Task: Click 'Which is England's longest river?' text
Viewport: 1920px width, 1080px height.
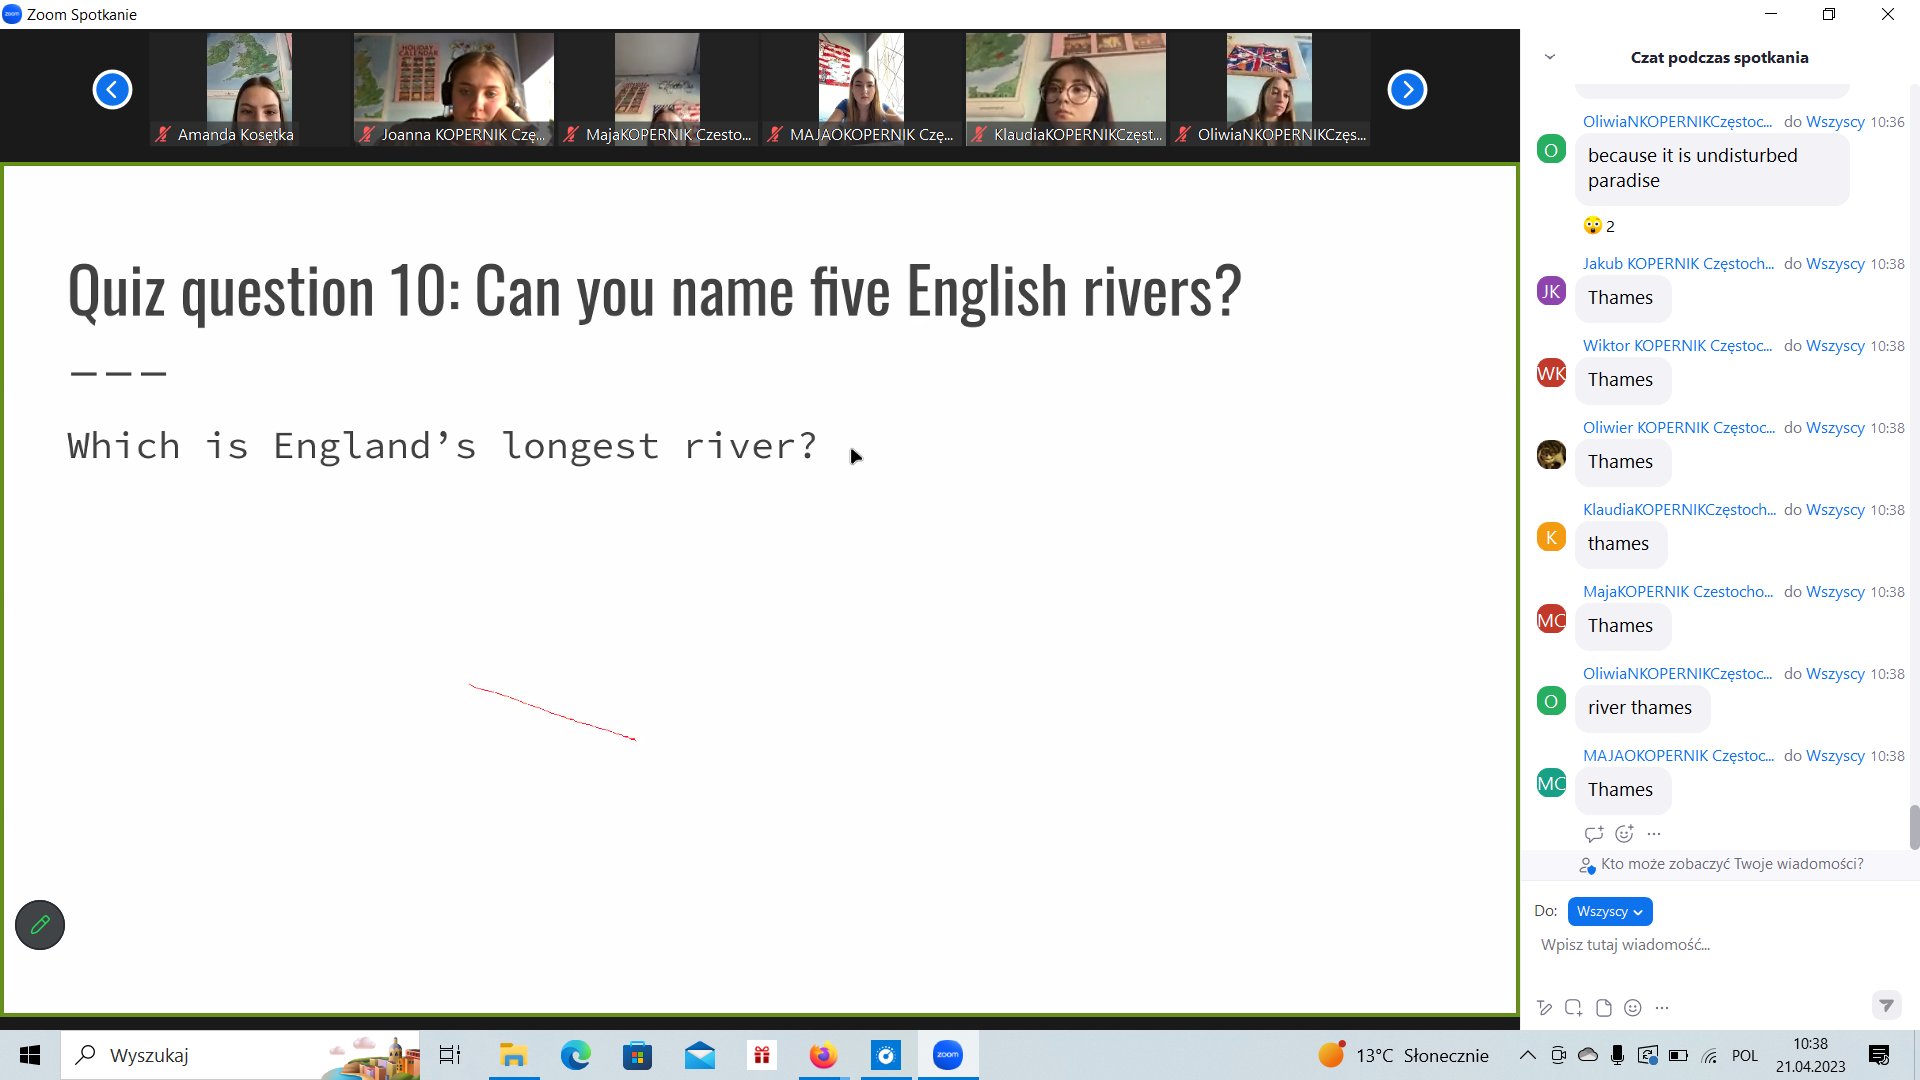Action: [442, 446]
